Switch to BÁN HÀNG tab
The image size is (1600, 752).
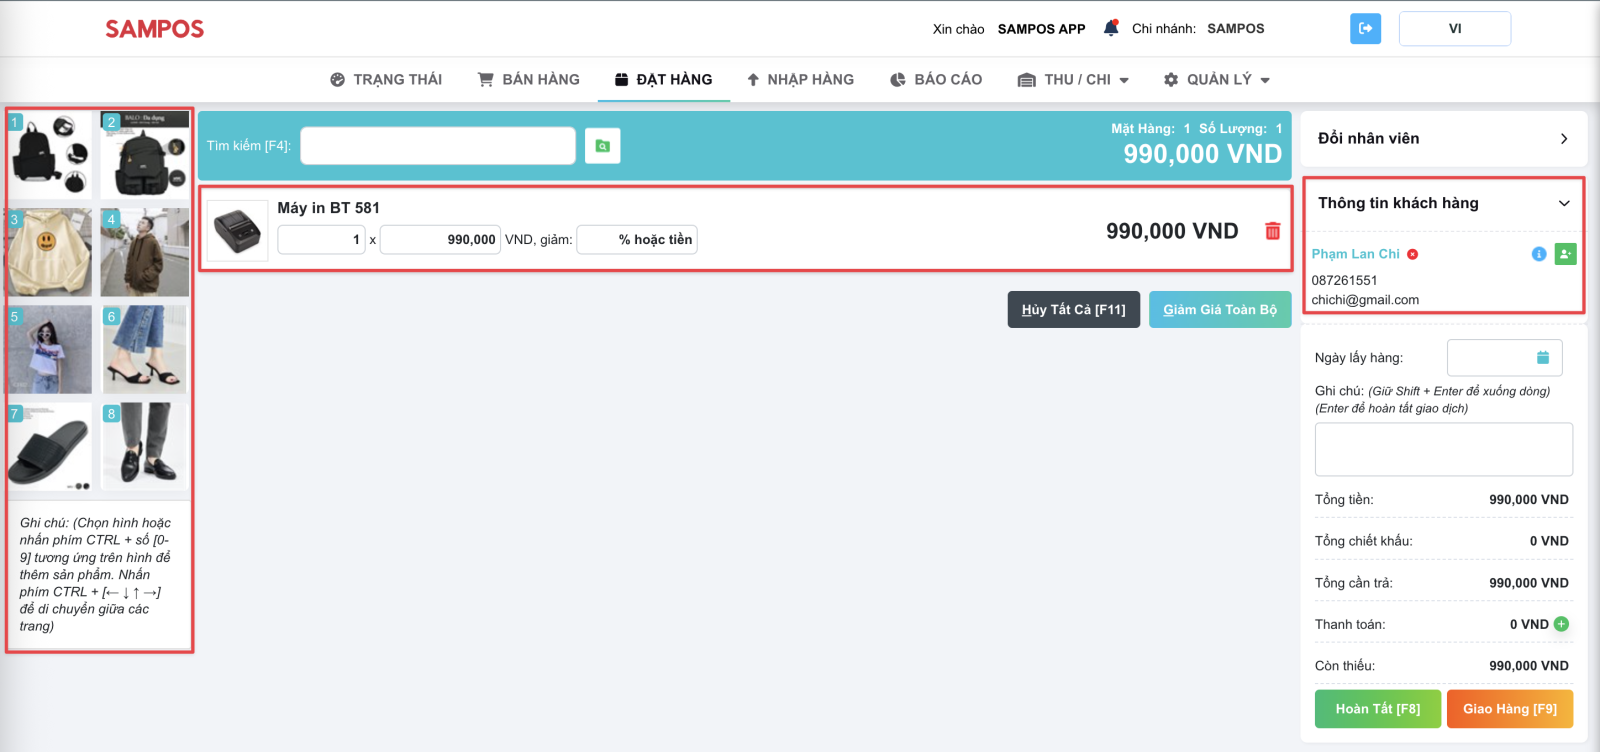point(529,80)
